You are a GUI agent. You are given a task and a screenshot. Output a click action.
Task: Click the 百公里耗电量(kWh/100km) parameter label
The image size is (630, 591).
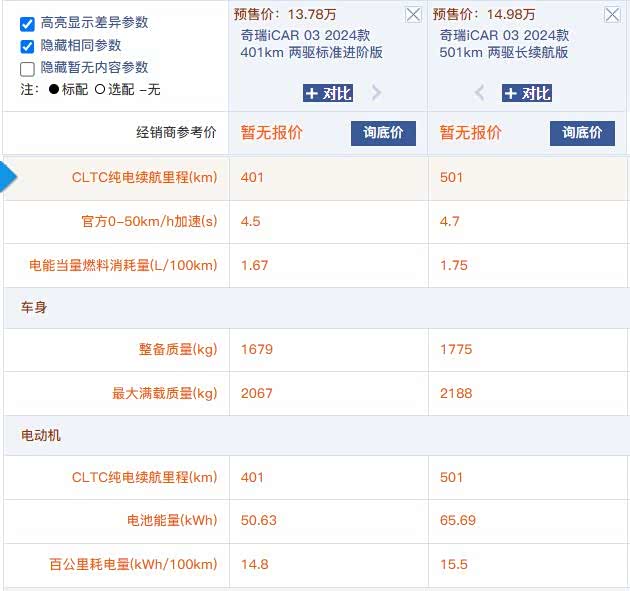[x=133, y=565]
